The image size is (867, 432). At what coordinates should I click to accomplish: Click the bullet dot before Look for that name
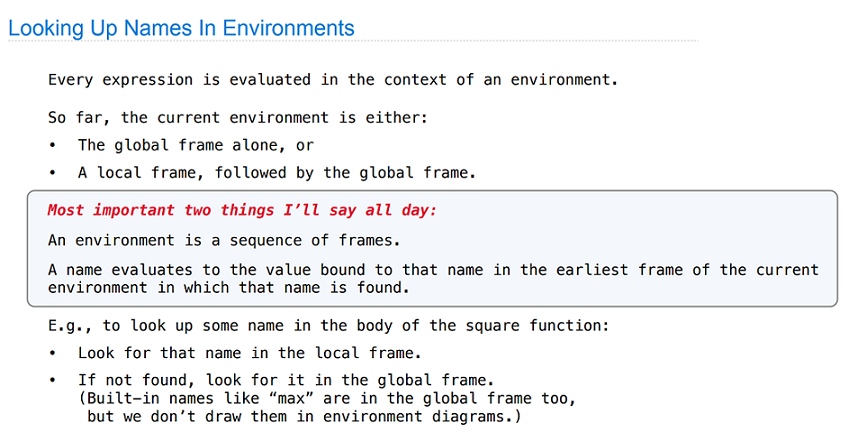(x=52, y=354)
